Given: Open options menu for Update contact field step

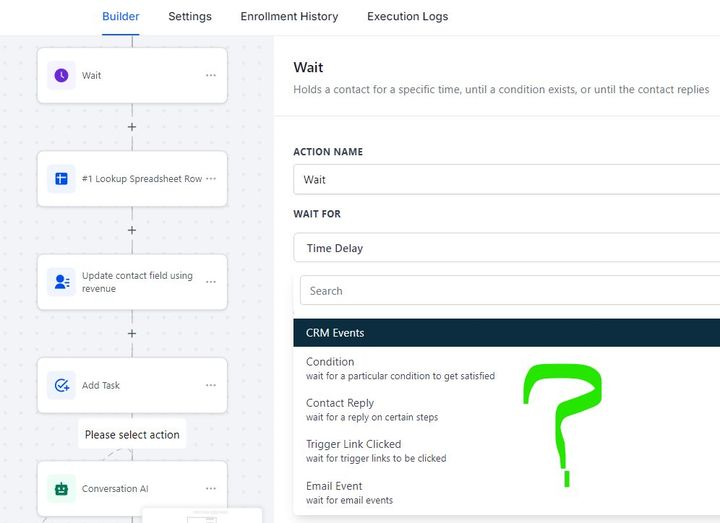Looking at the screenshot, I should [211, 282].
